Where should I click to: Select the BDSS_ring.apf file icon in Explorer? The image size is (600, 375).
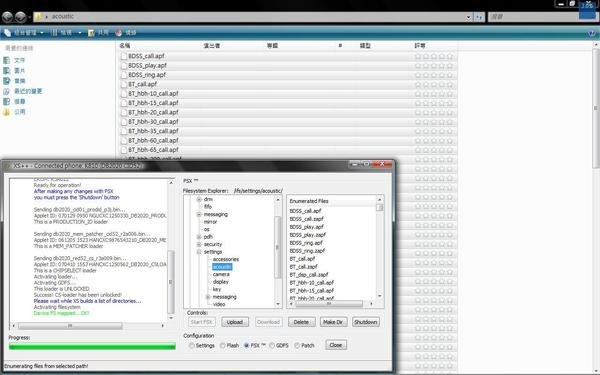click(124, 75)
